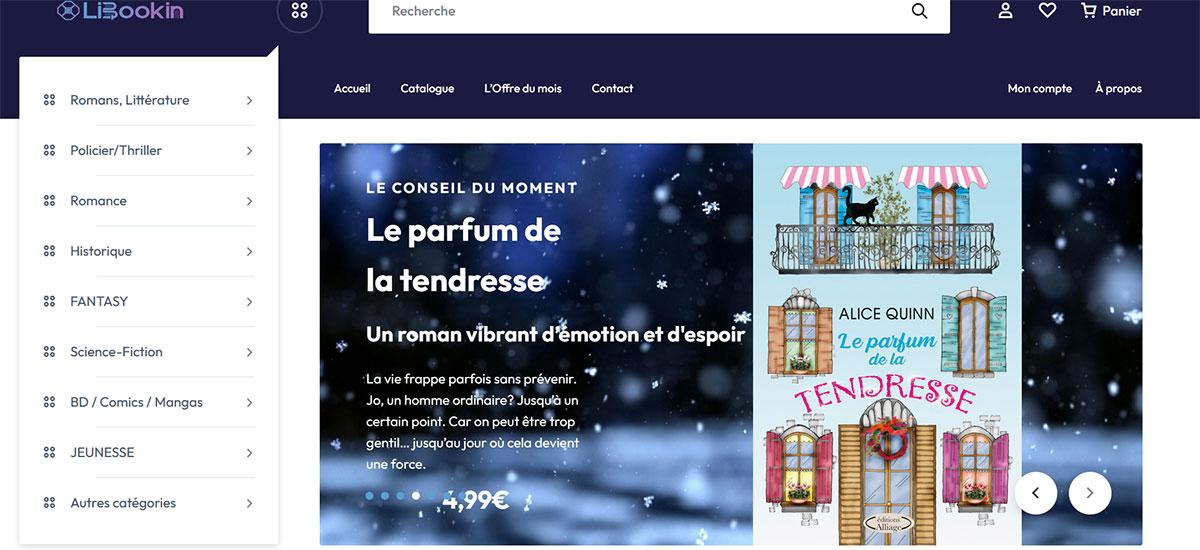1200x550 pixels.
Task: Expand the Policier/Thriller category arrow
Action: (x=249, y=151)
